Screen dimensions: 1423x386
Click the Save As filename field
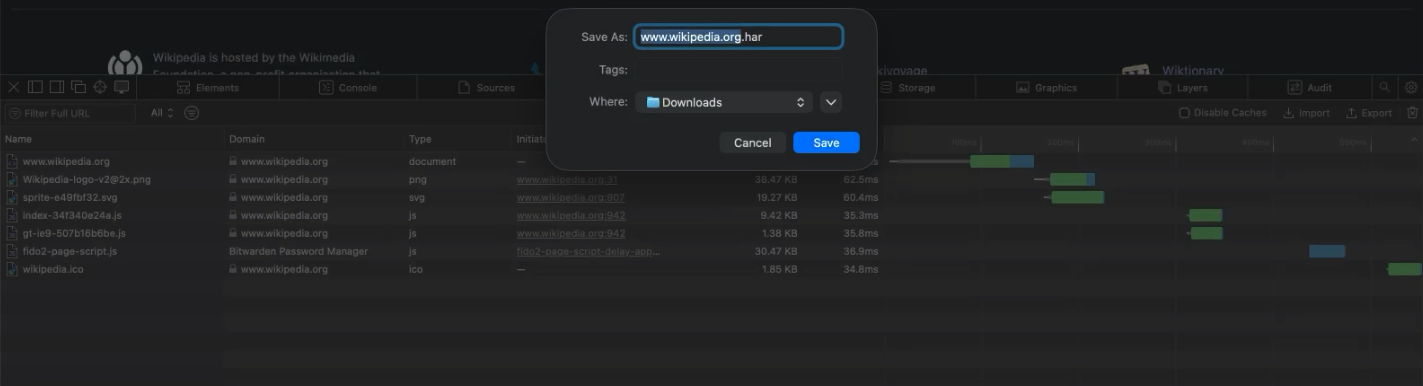click(x=738, y=37)
